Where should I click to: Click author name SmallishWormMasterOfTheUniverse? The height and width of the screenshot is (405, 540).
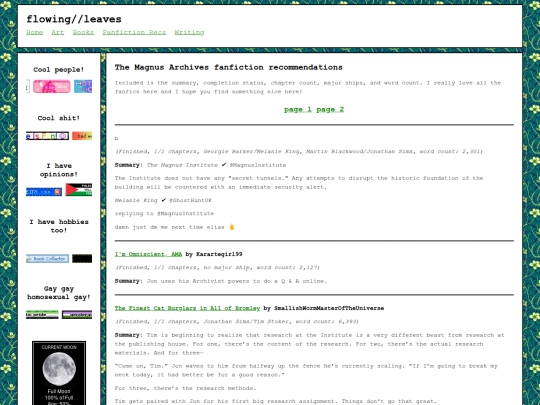329,308
